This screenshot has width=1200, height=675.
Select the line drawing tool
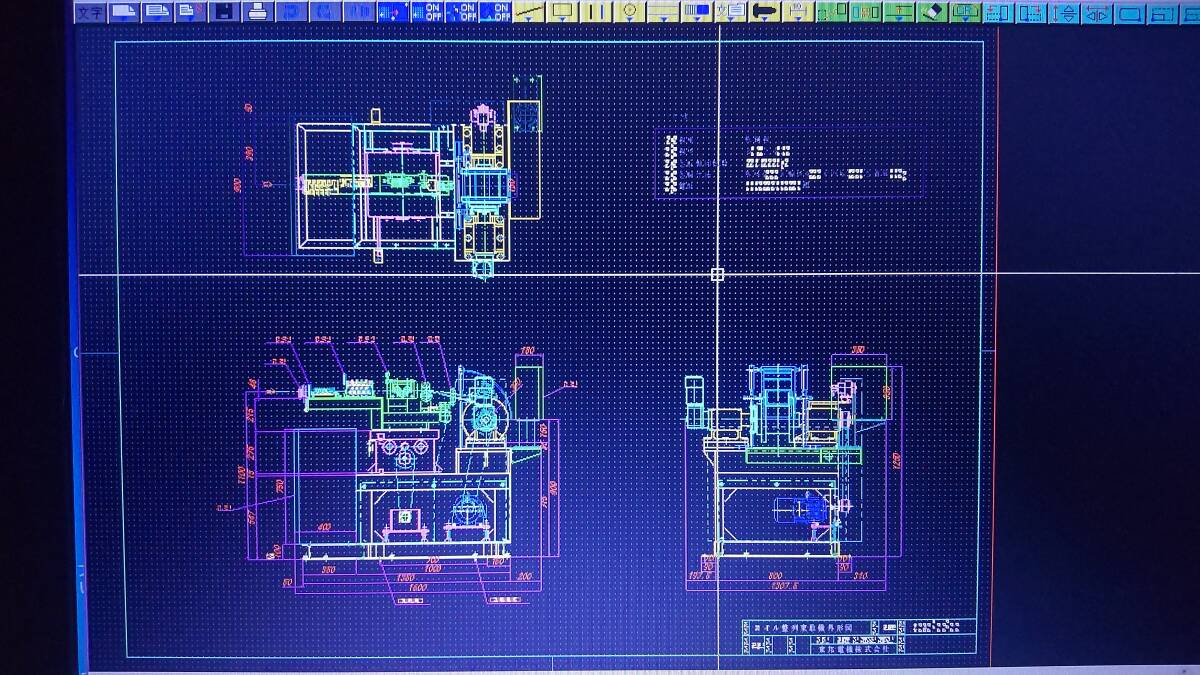coord(528,12)
